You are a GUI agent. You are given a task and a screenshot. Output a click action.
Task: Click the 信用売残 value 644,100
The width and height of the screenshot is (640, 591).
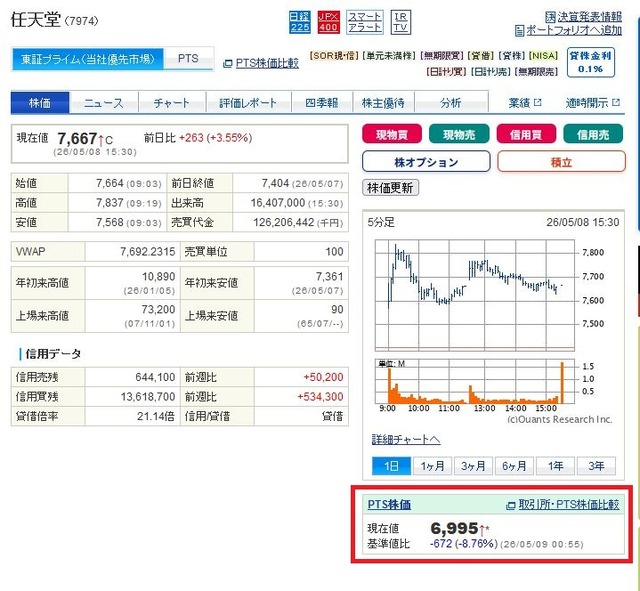[x=155, y=377]
